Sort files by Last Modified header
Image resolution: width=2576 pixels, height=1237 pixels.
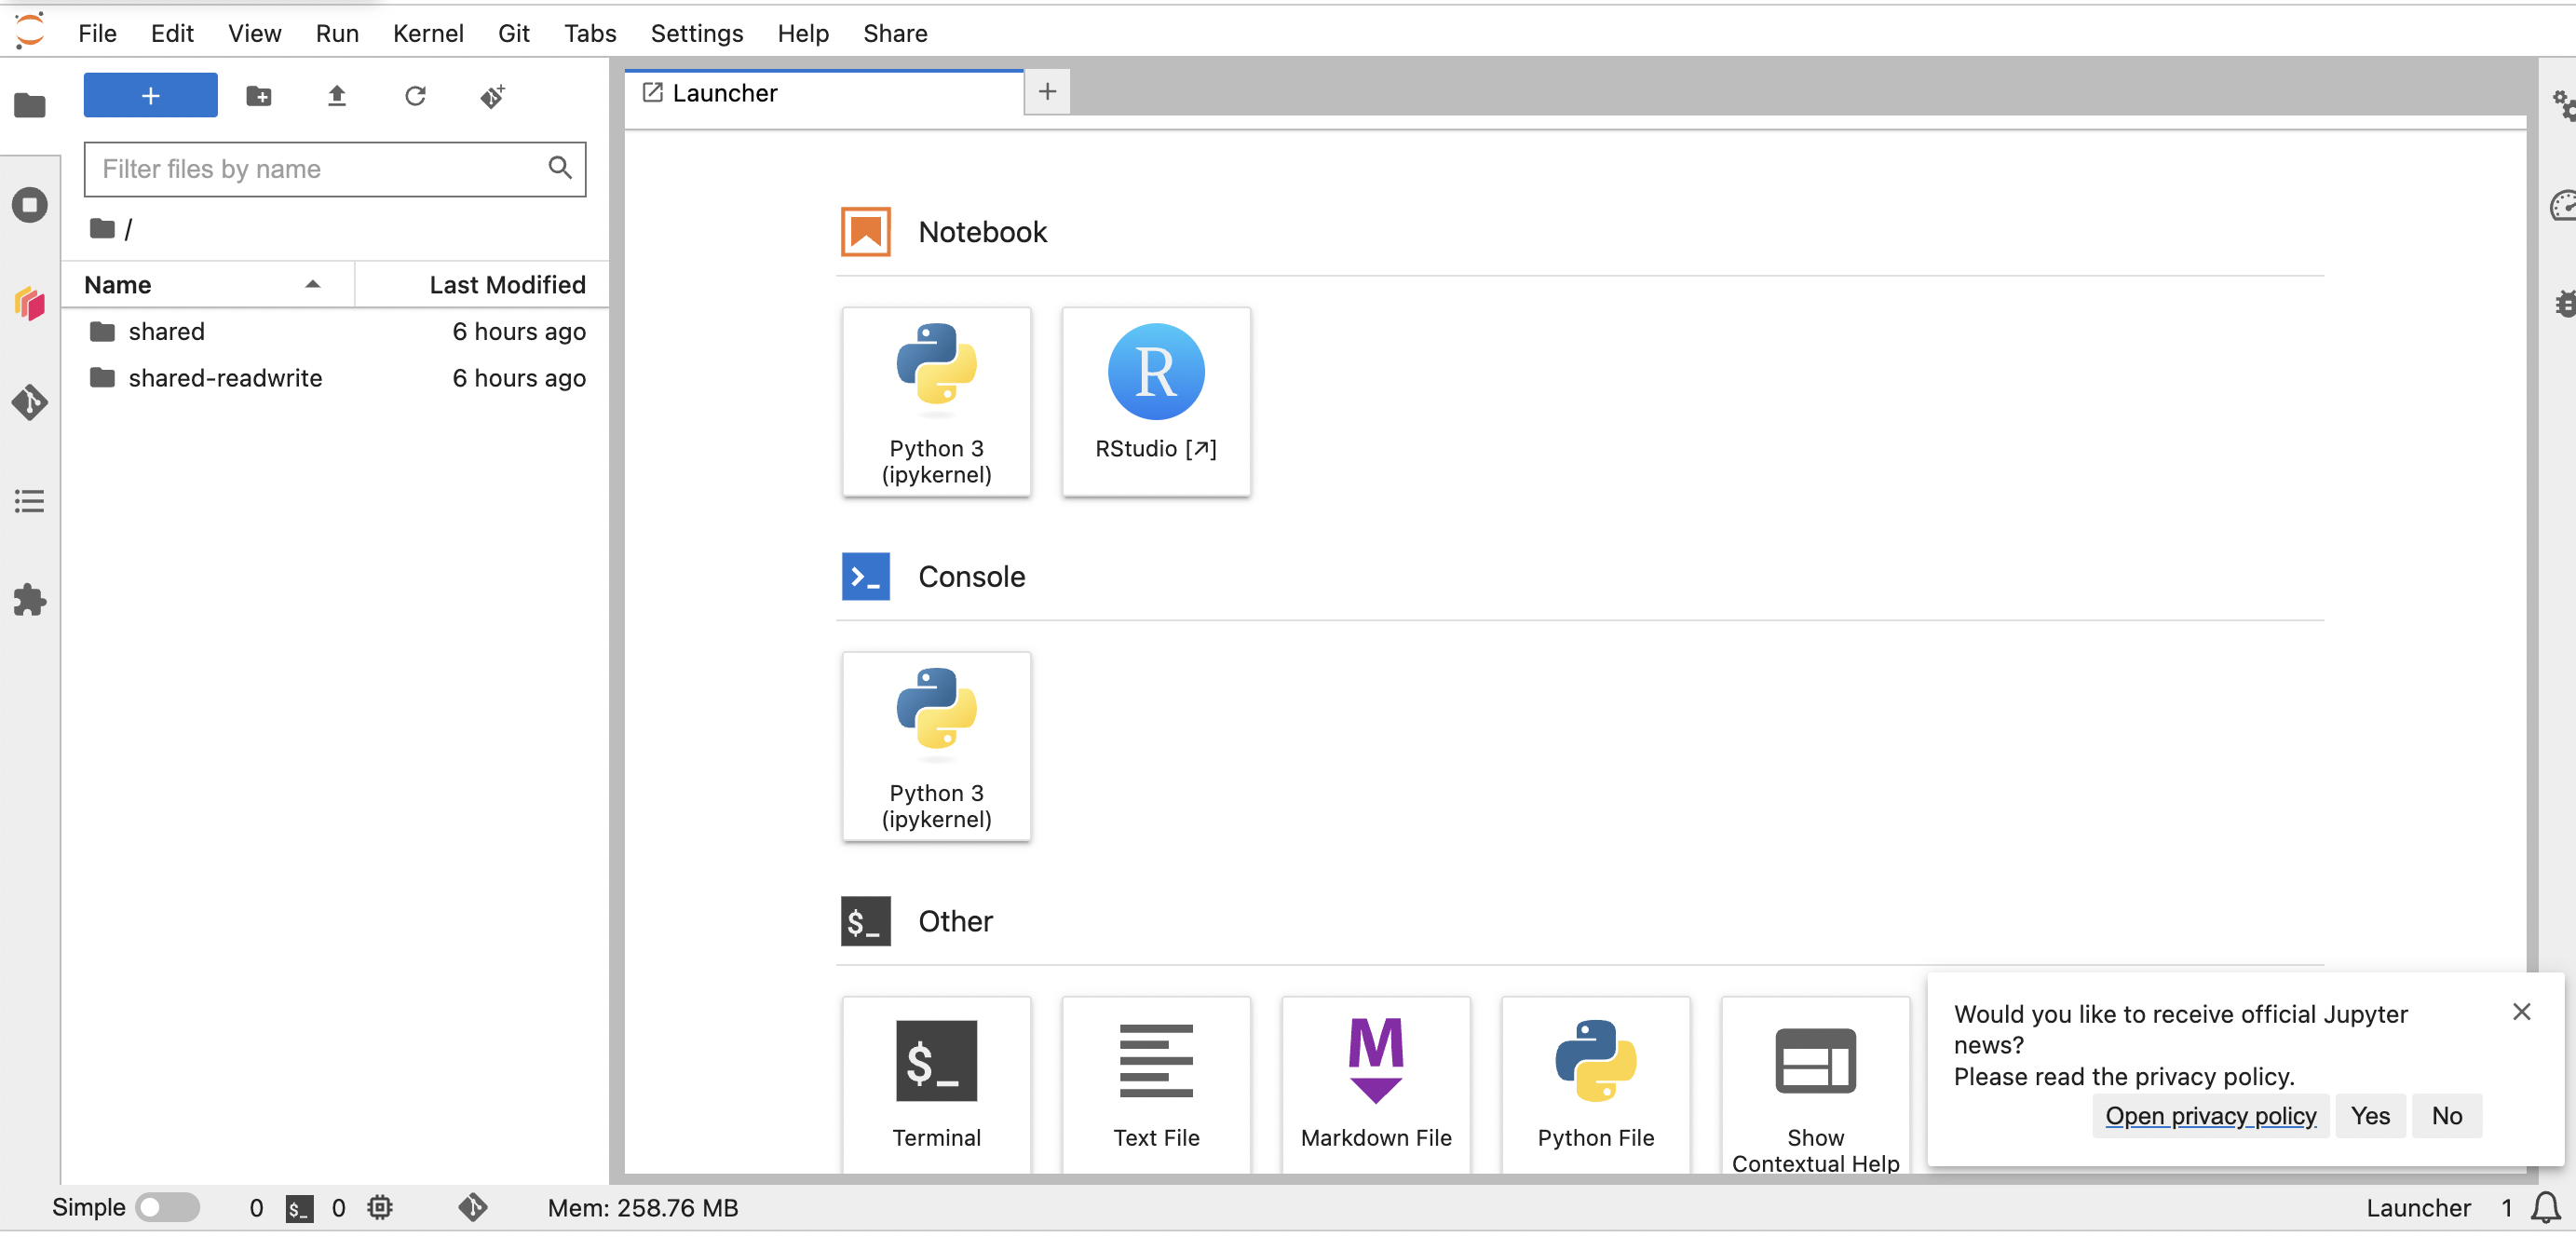click(481, 285)
